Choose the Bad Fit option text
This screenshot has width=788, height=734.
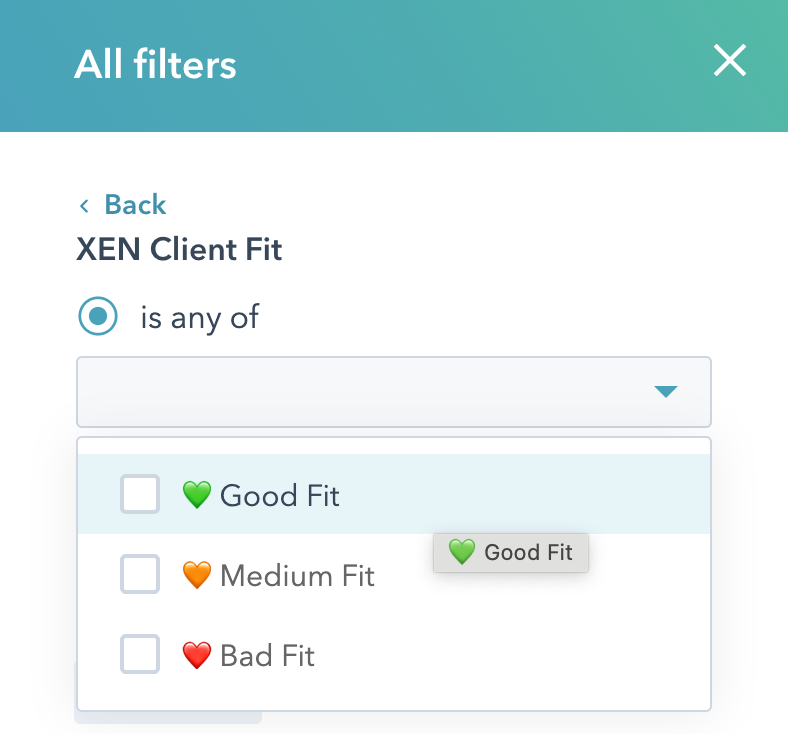267,656
